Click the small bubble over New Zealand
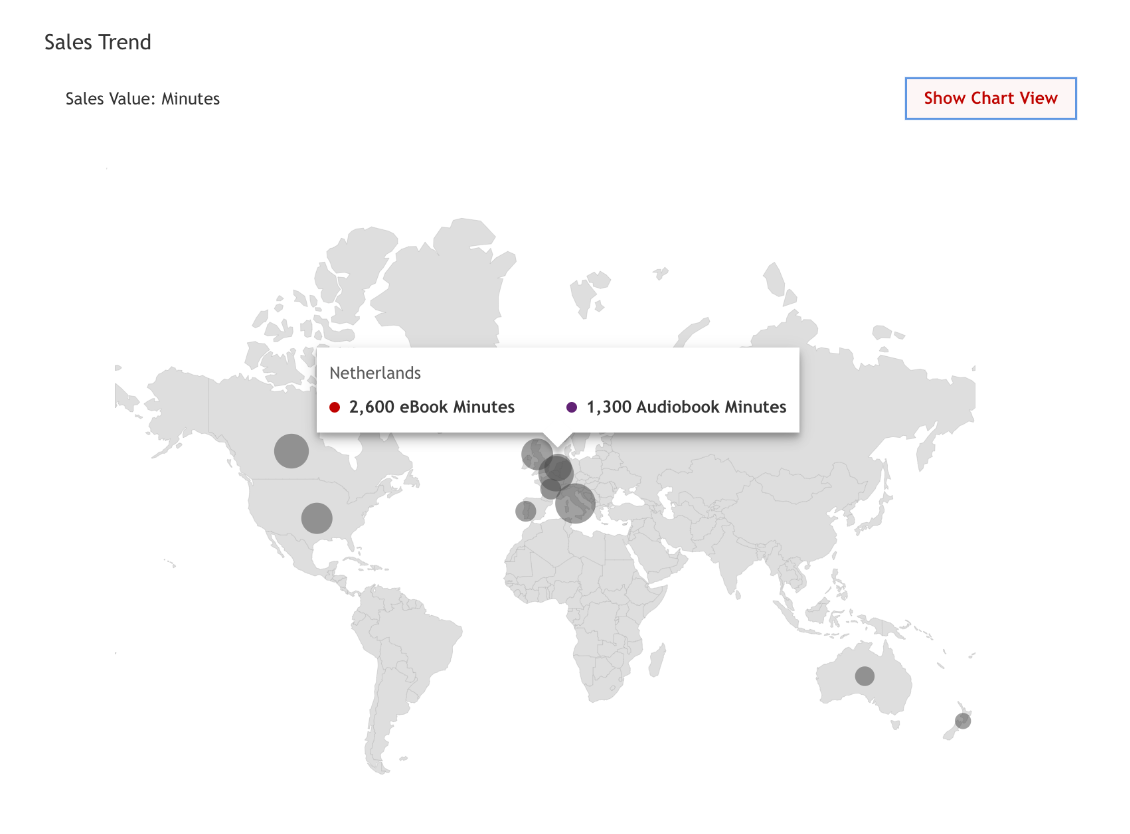The height and width of the screenshot is (834, 1130). 963,721
